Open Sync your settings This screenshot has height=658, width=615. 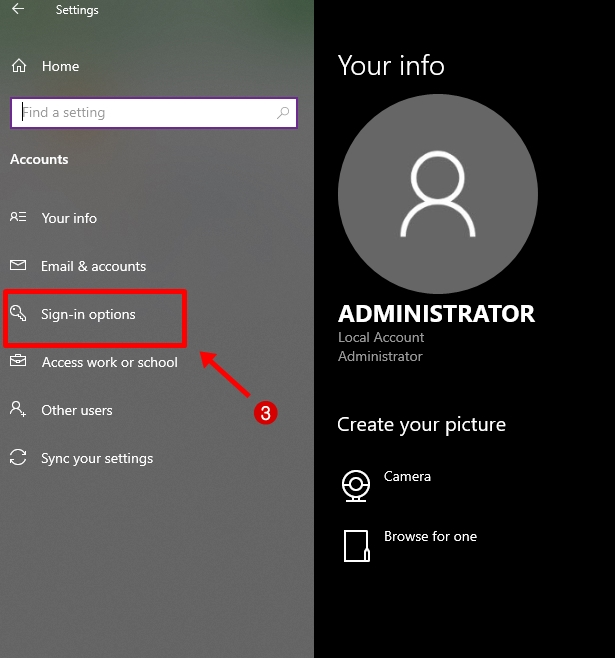click(x=97, y=458)
